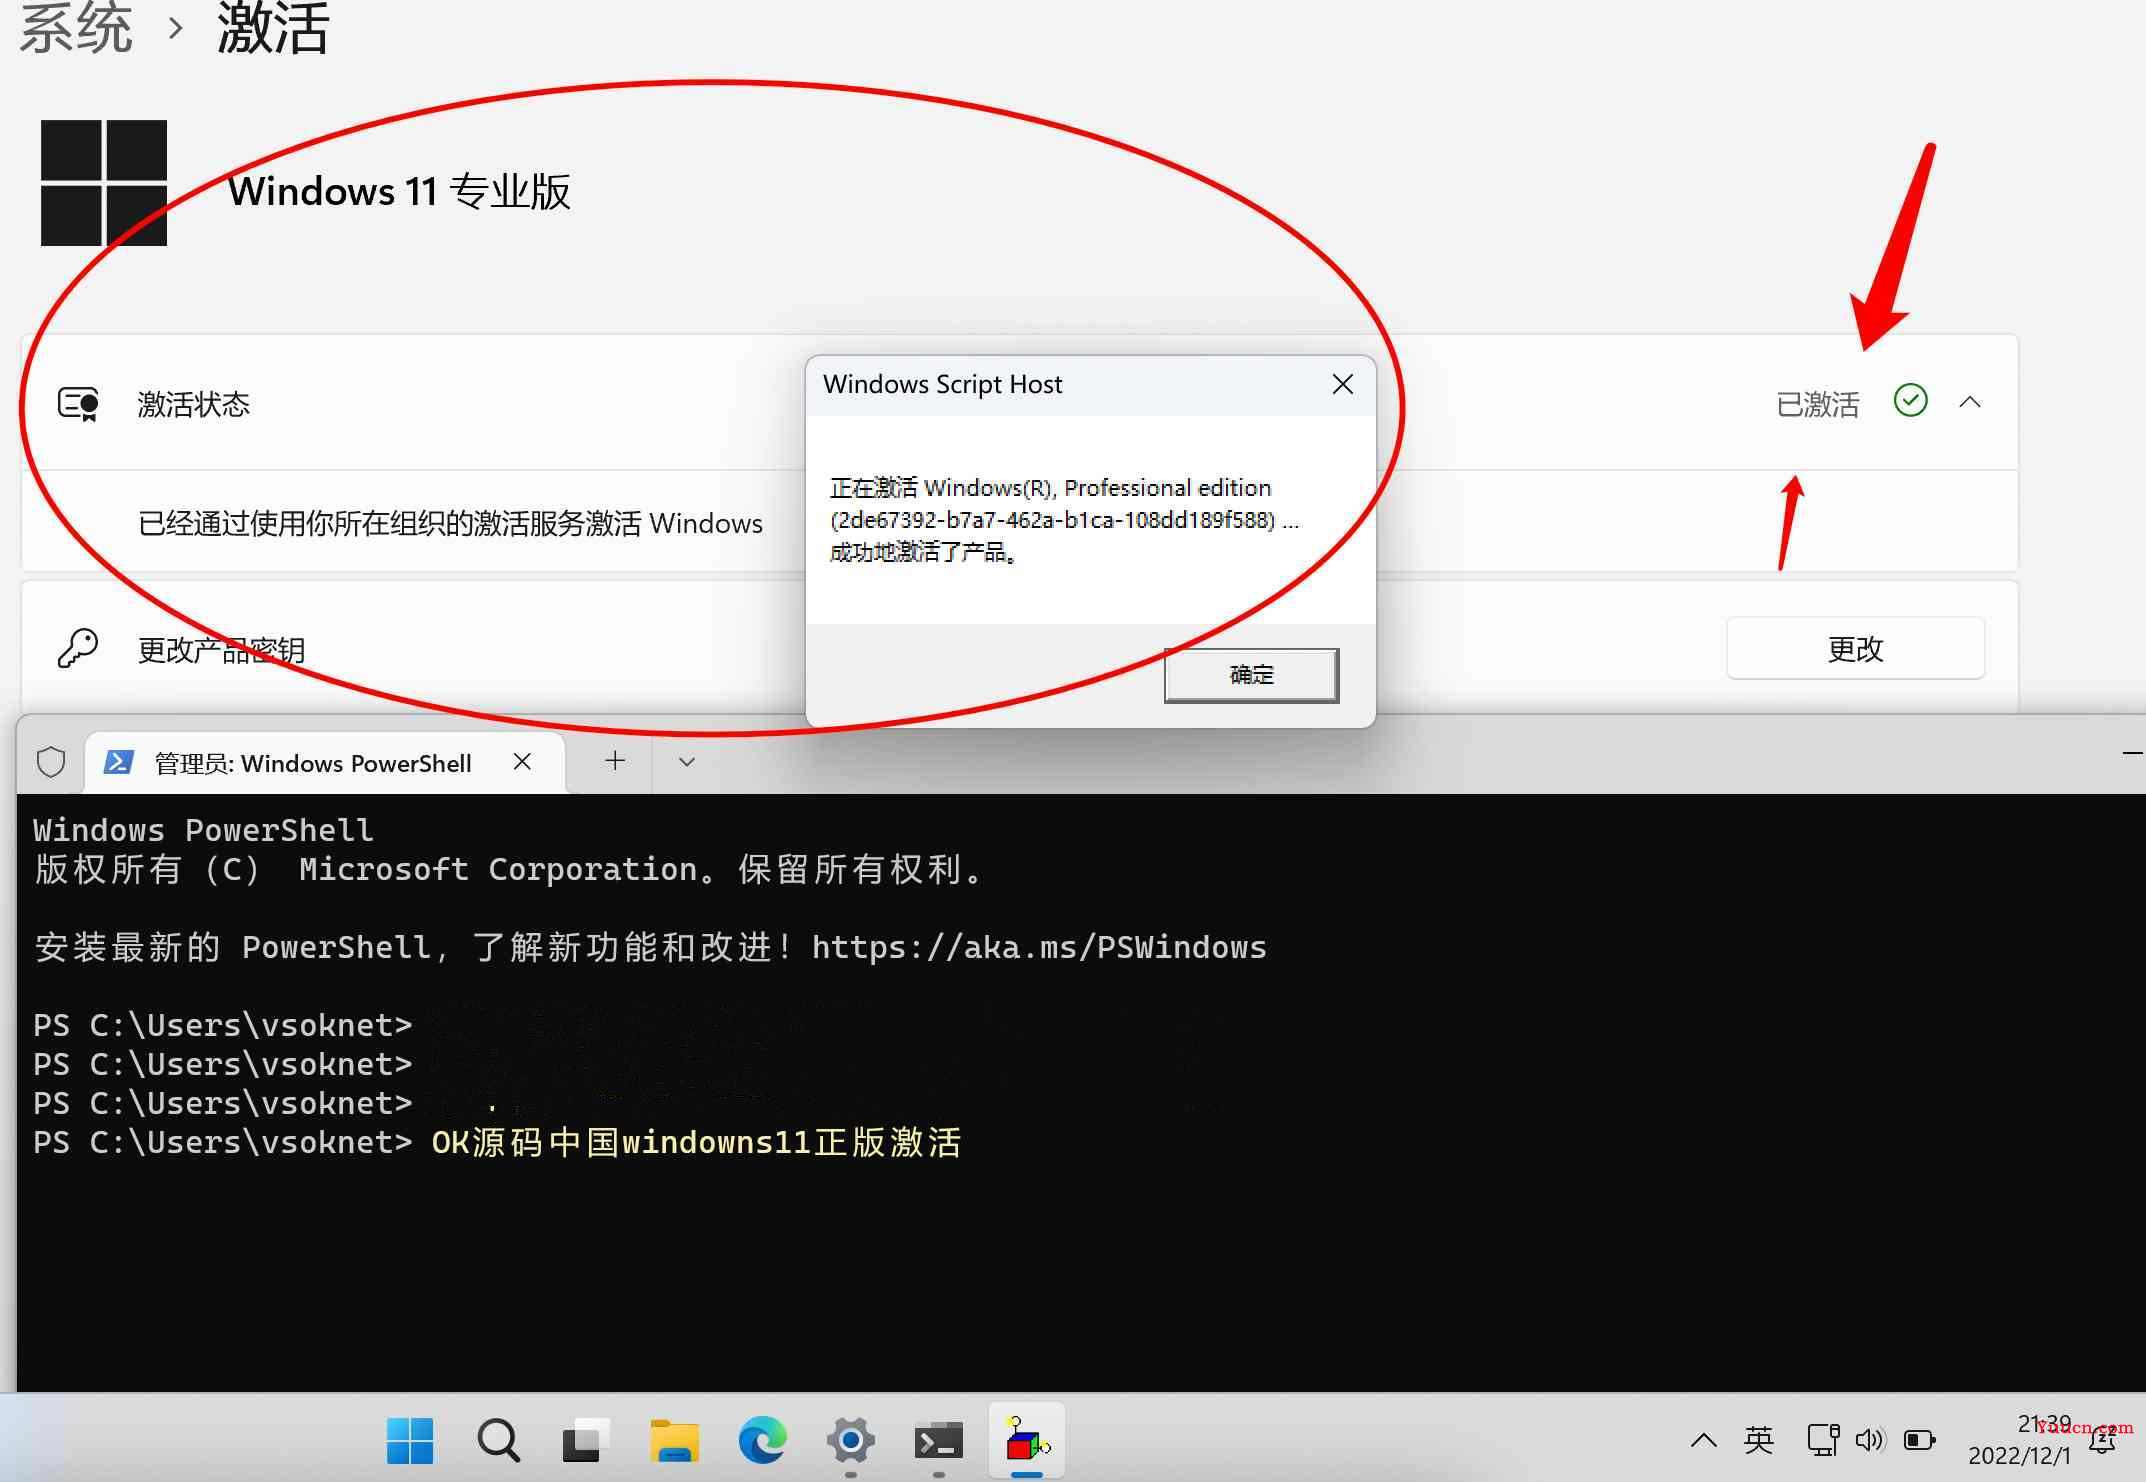Click the https://aka.ms/PSWindows link text
The width and height of the screenshot is (2146, 1482).
1039,947
